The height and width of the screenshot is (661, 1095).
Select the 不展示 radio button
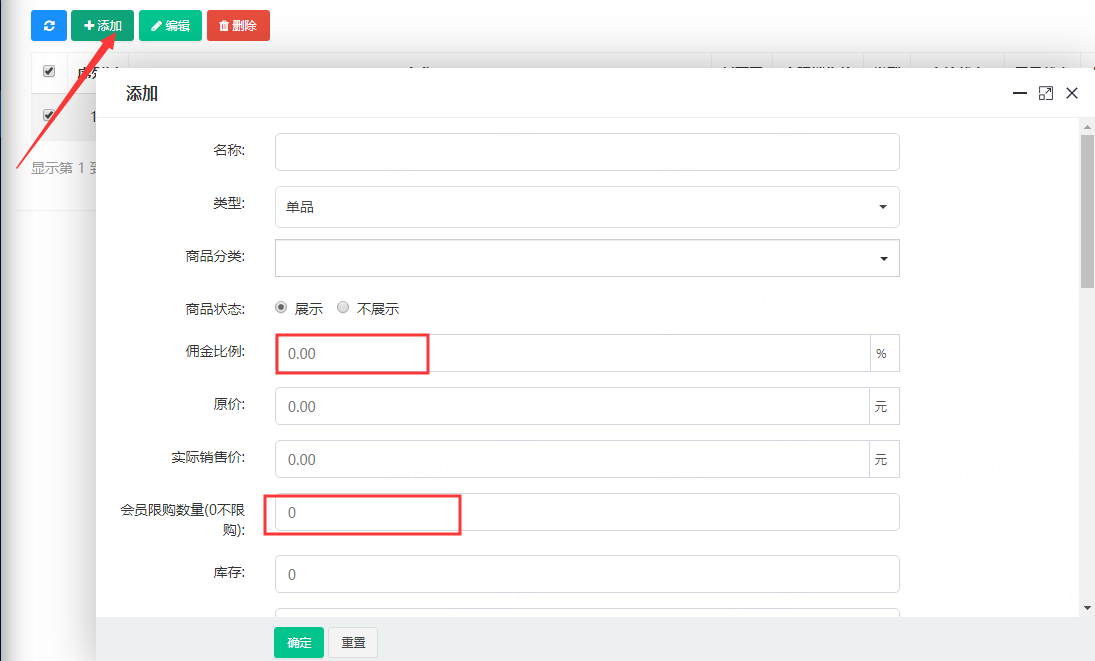point(343,307)
